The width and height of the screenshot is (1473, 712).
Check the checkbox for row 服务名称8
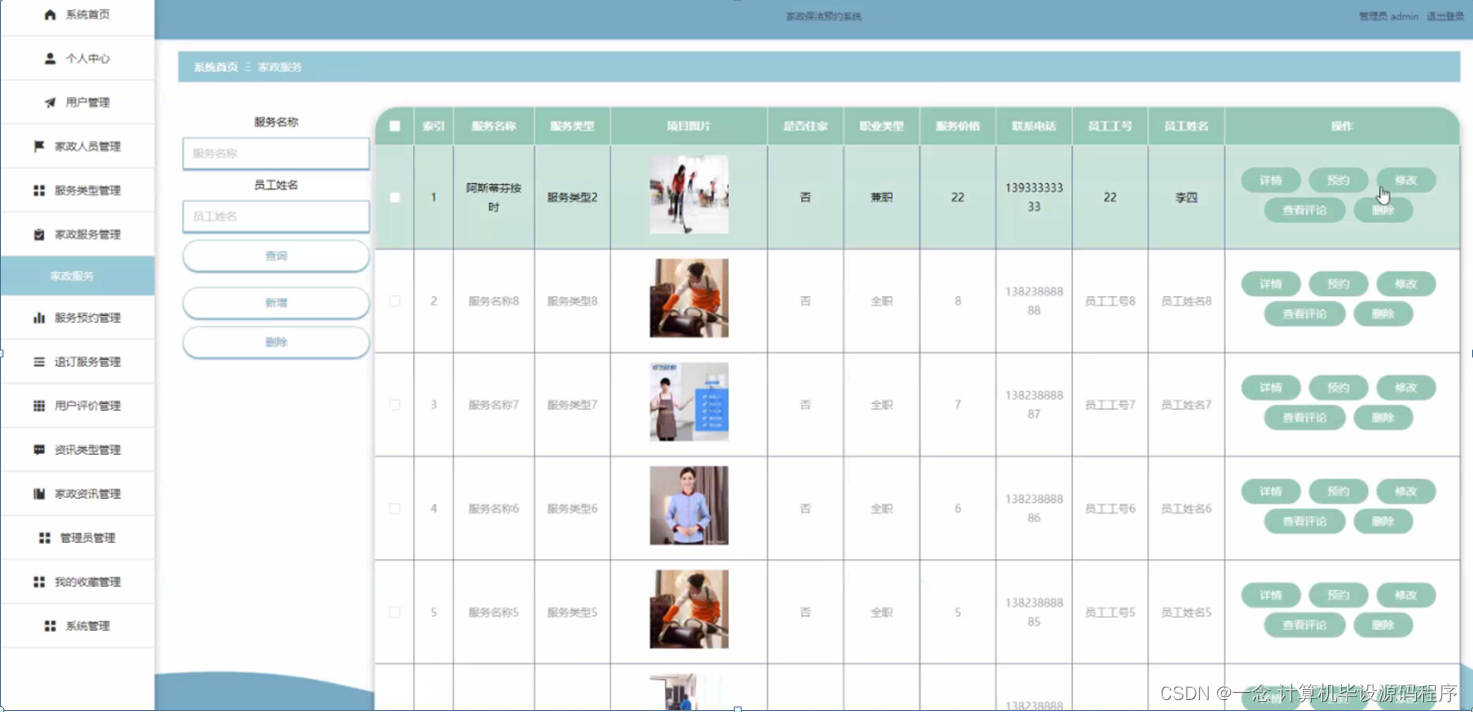pos(395,301)
